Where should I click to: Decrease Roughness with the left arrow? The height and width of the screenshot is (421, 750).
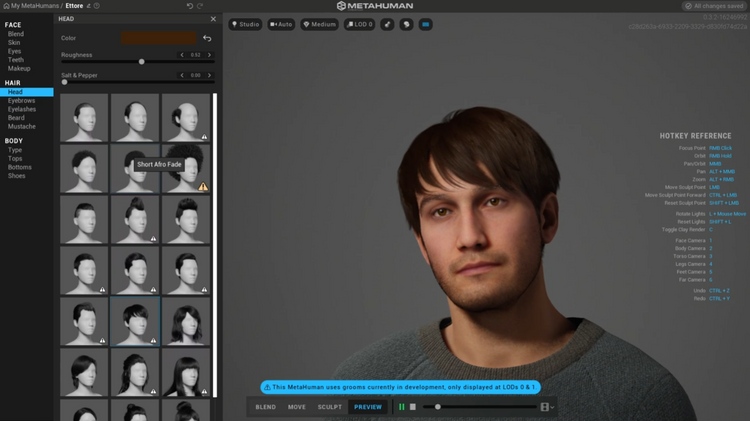coord(182,55)
